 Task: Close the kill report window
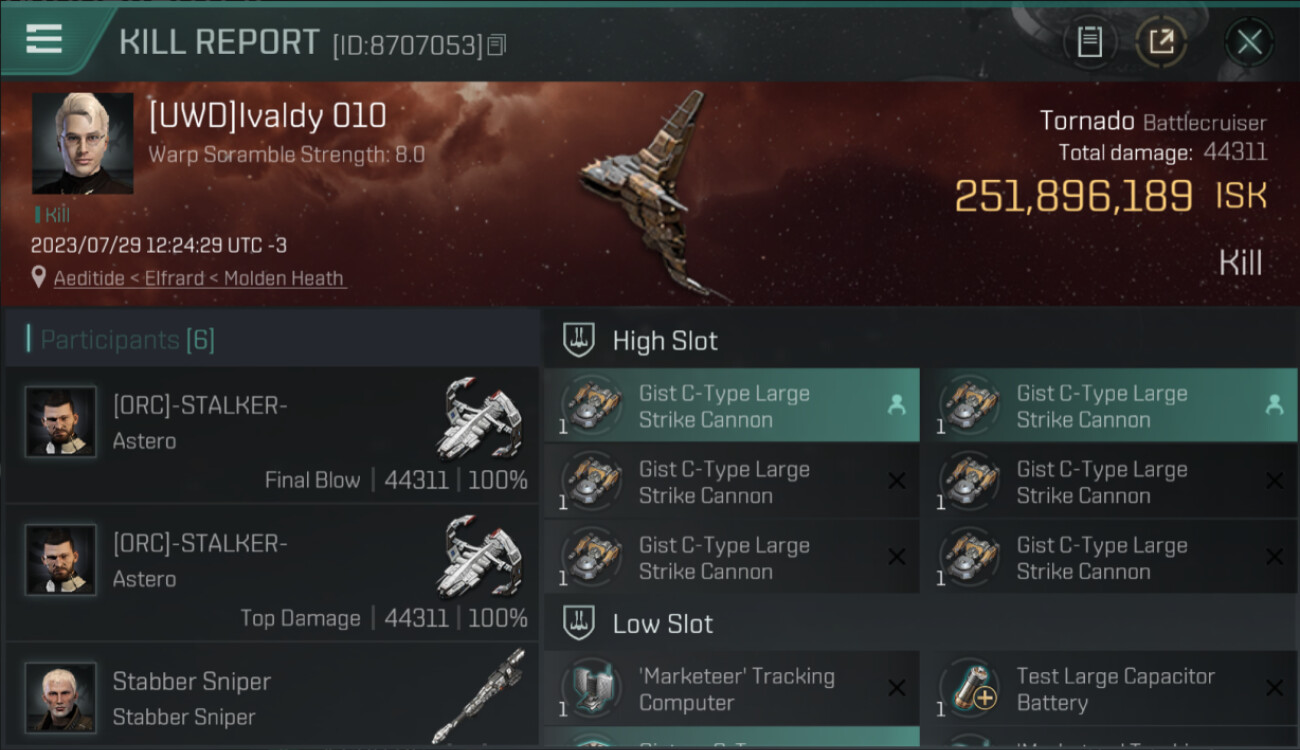(x=1249, y=42)
